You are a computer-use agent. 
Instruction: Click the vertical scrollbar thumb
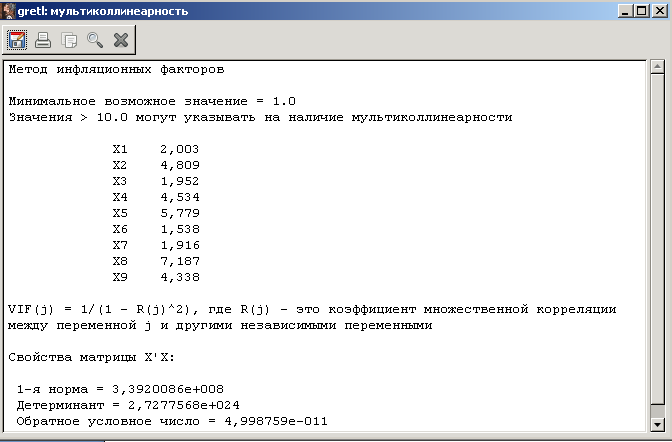point(657,239)
